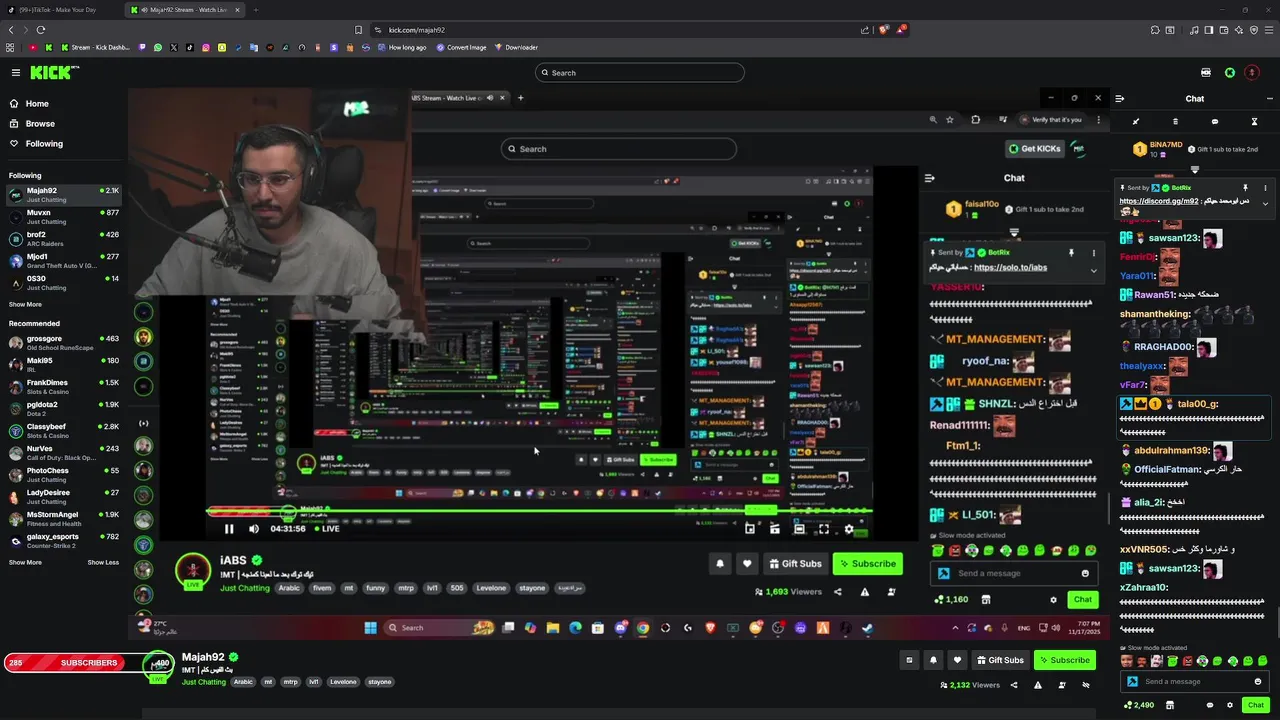
Task: Open chat settings gear icon
Action: click(1230, 705)
